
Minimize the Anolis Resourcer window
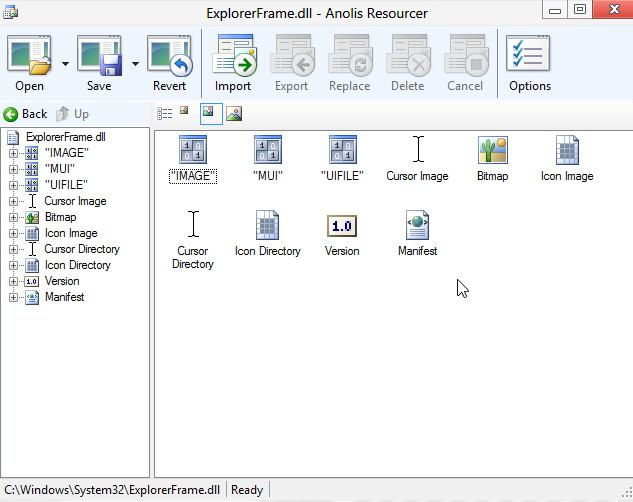pos(555,10)
